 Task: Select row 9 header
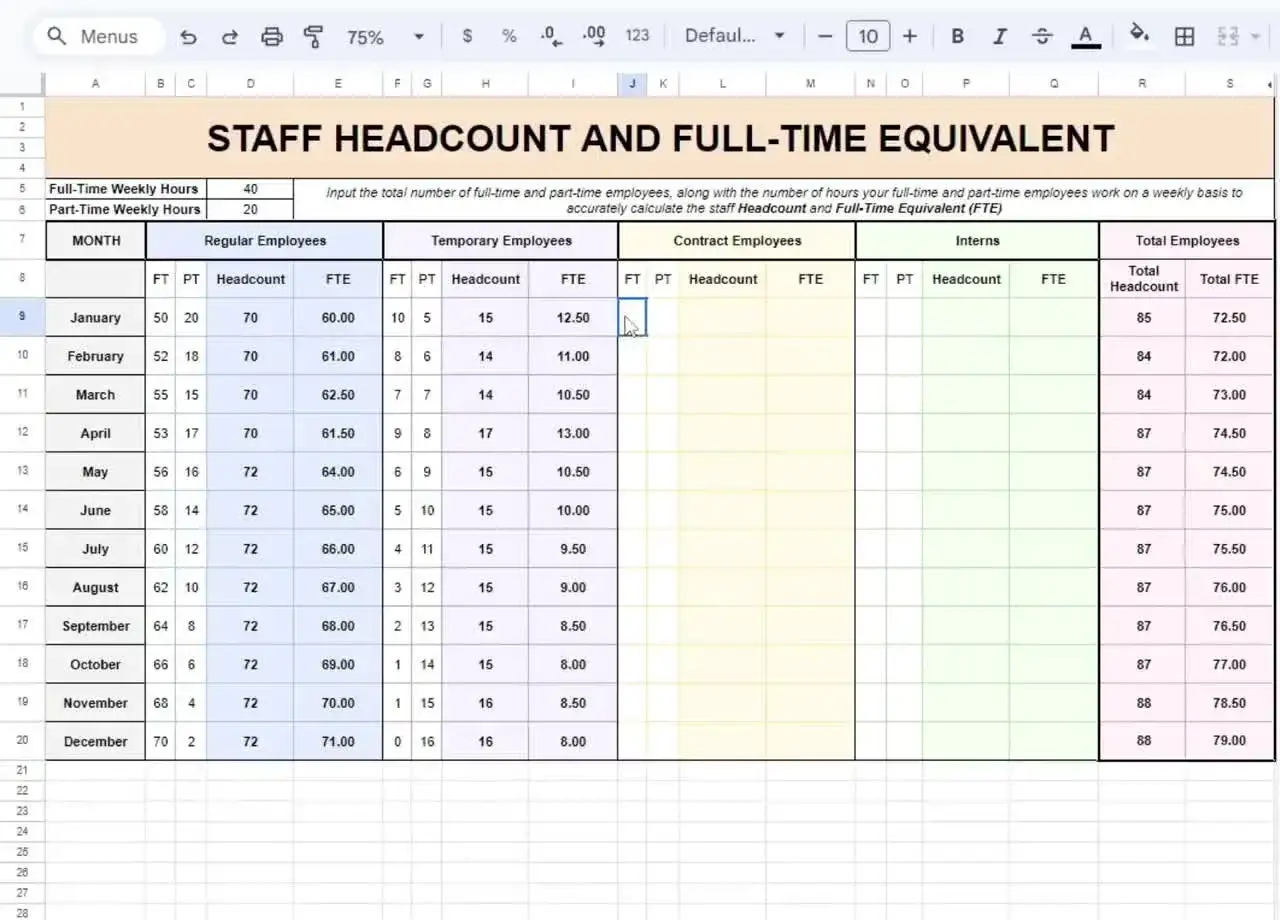click(22, 318)
